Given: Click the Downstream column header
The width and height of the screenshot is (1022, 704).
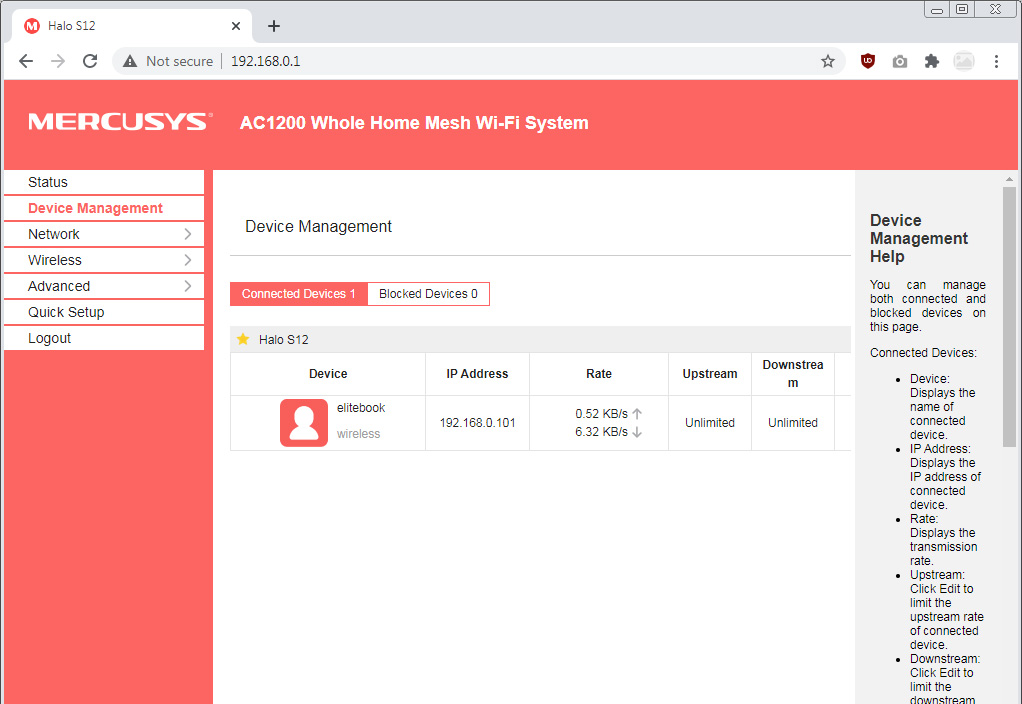Looking at the screenshot, I should [793, 374].
